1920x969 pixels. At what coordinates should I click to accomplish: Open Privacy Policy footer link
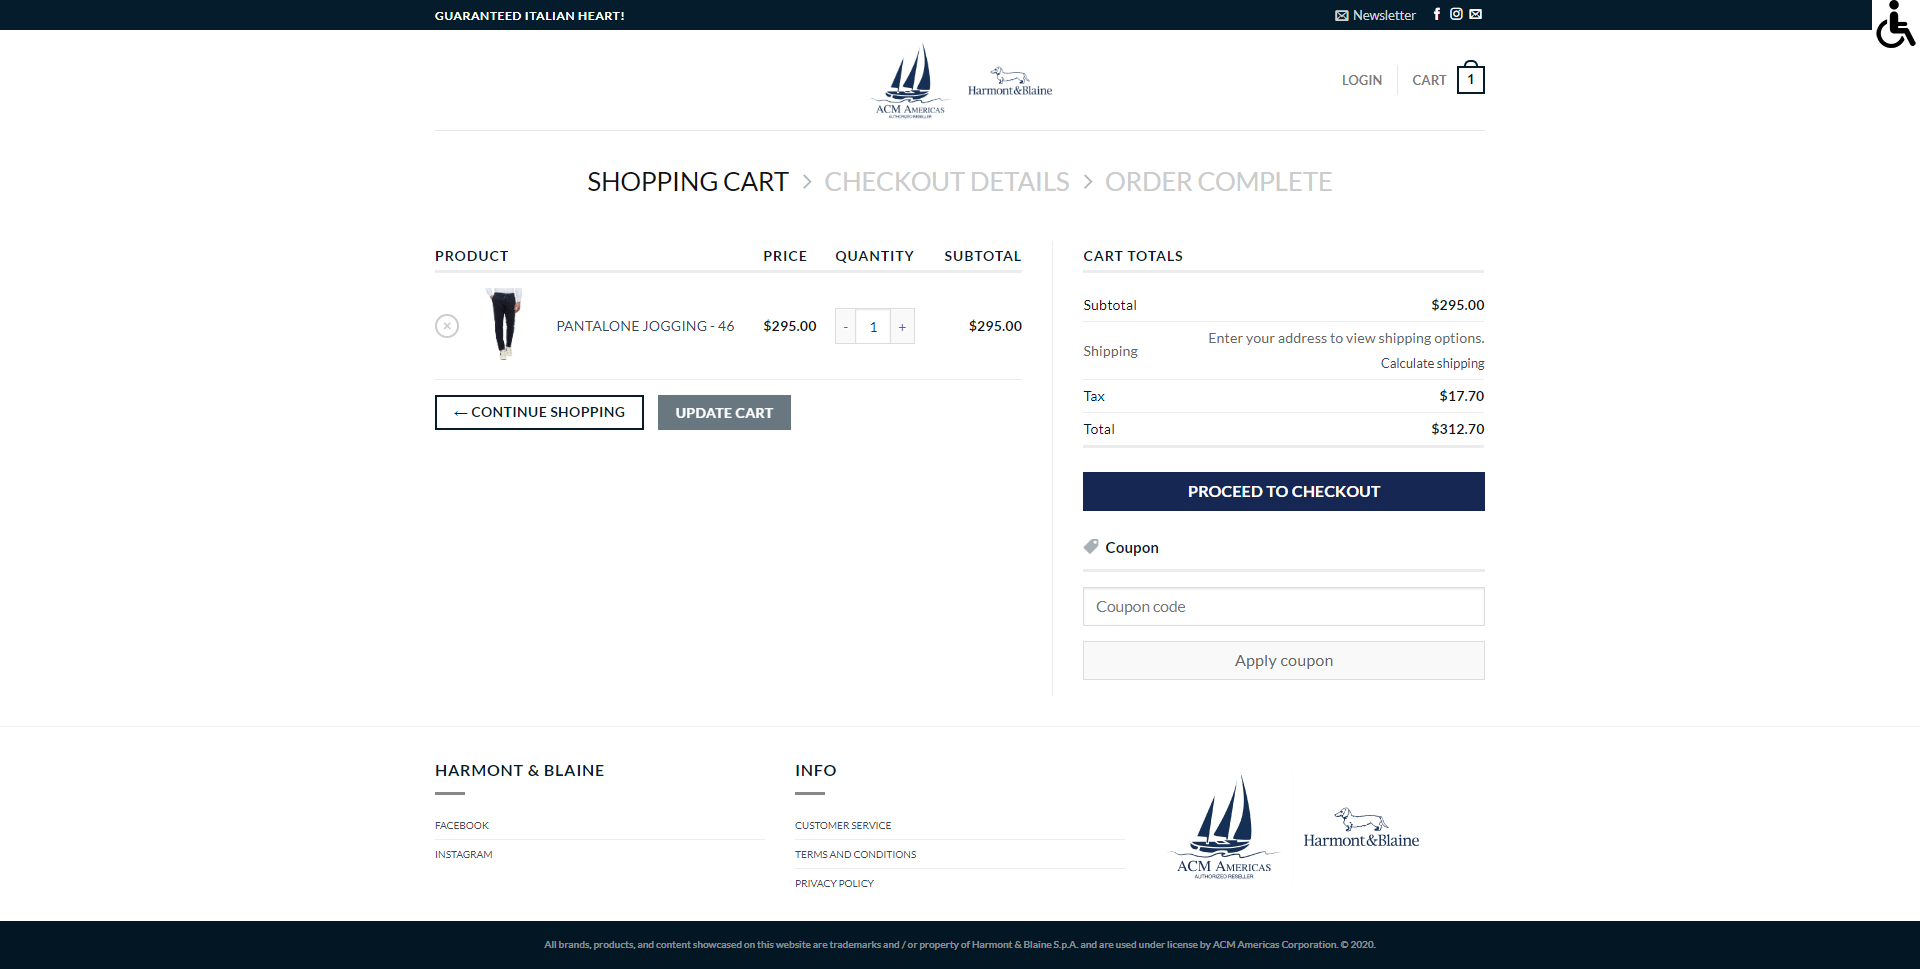pos(834,884)
